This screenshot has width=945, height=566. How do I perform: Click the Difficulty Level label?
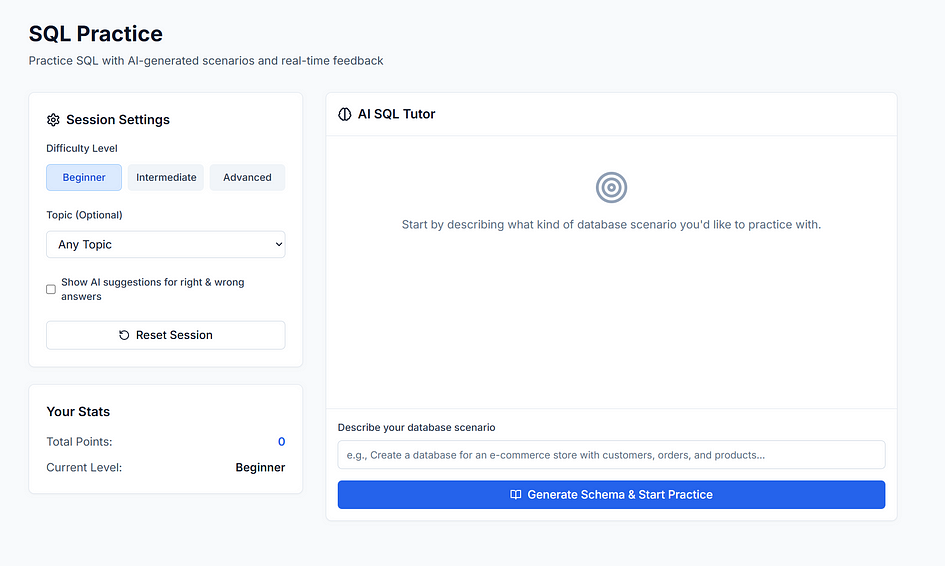pyautogui.click(x=82, y=148)
